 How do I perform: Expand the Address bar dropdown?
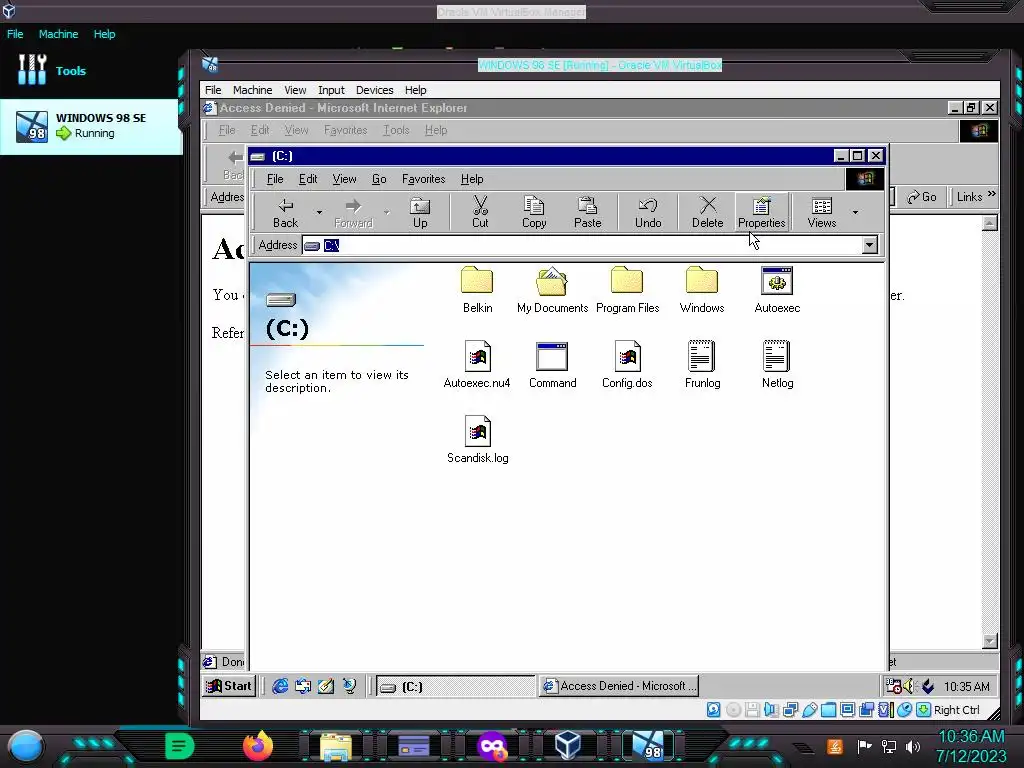tap(869, 246)
